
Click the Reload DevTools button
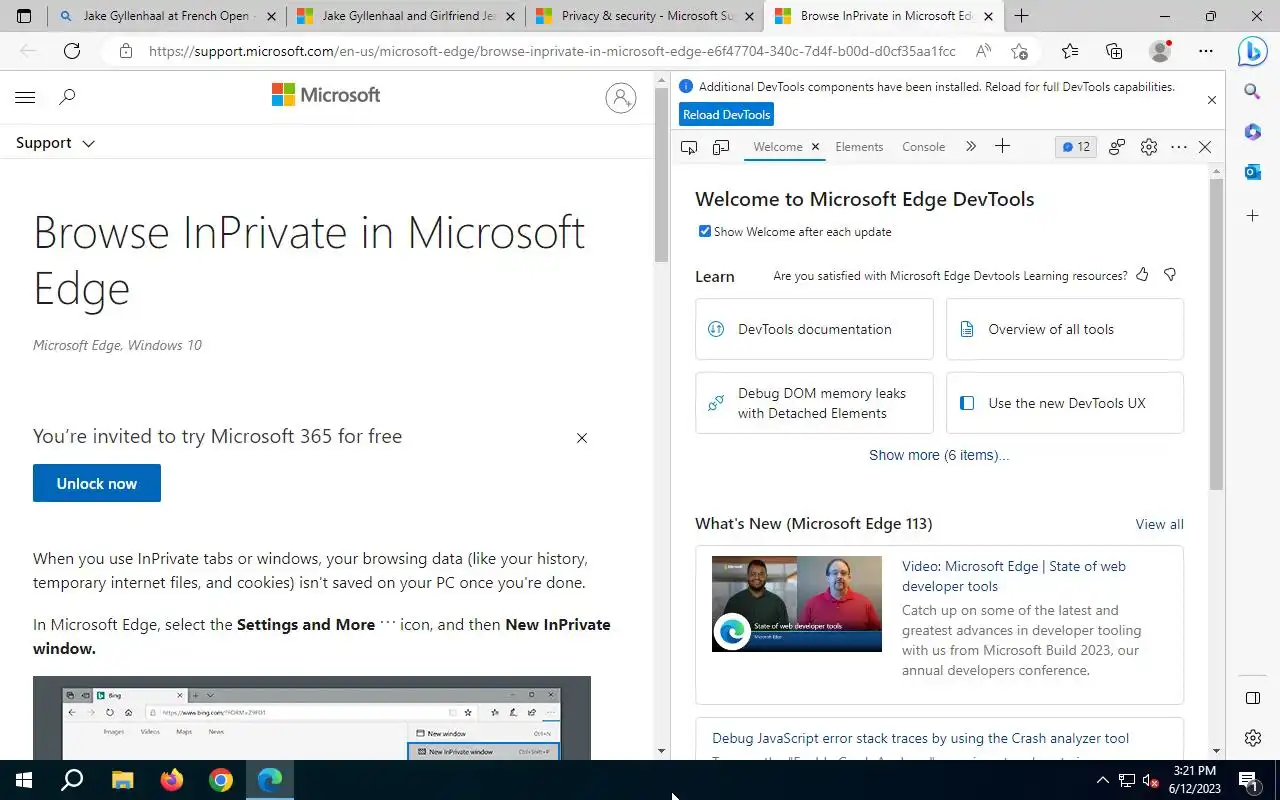coord(727,114)
